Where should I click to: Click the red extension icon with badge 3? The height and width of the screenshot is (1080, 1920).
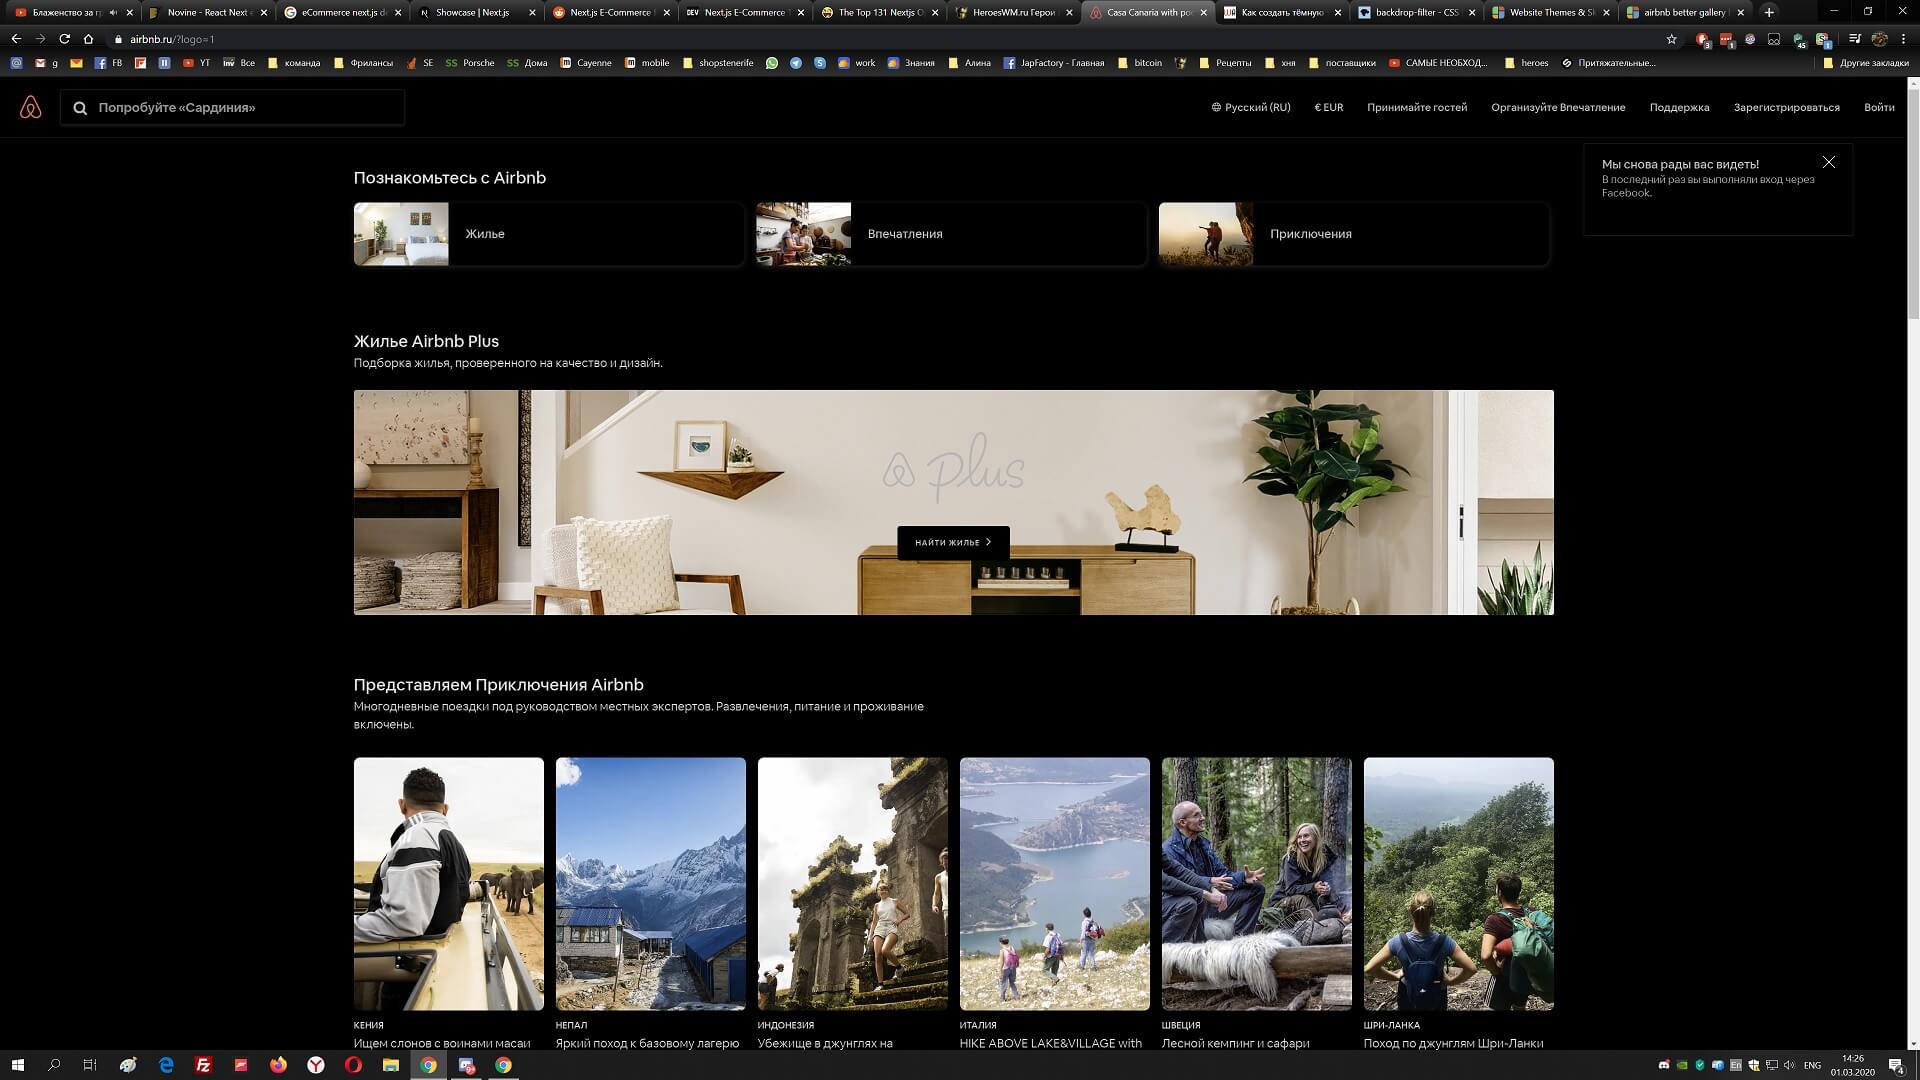coord(1703,40)
